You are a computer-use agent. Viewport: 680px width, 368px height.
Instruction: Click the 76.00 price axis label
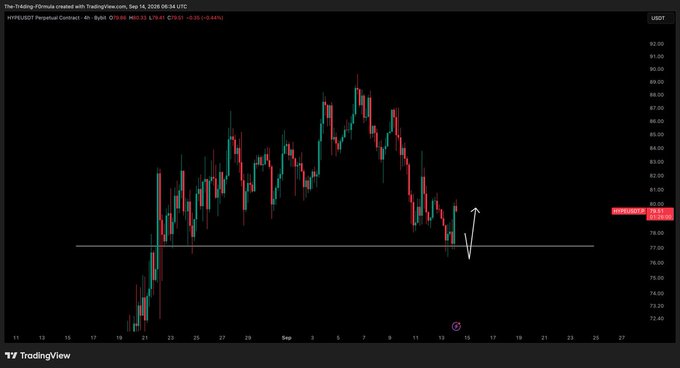tap(657, 263)
